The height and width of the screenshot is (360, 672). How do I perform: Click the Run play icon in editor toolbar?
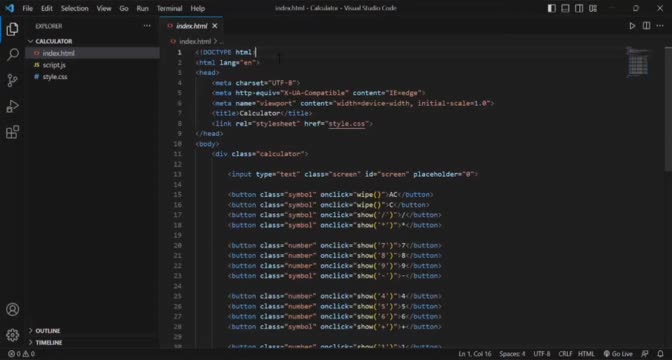(632, 26)
